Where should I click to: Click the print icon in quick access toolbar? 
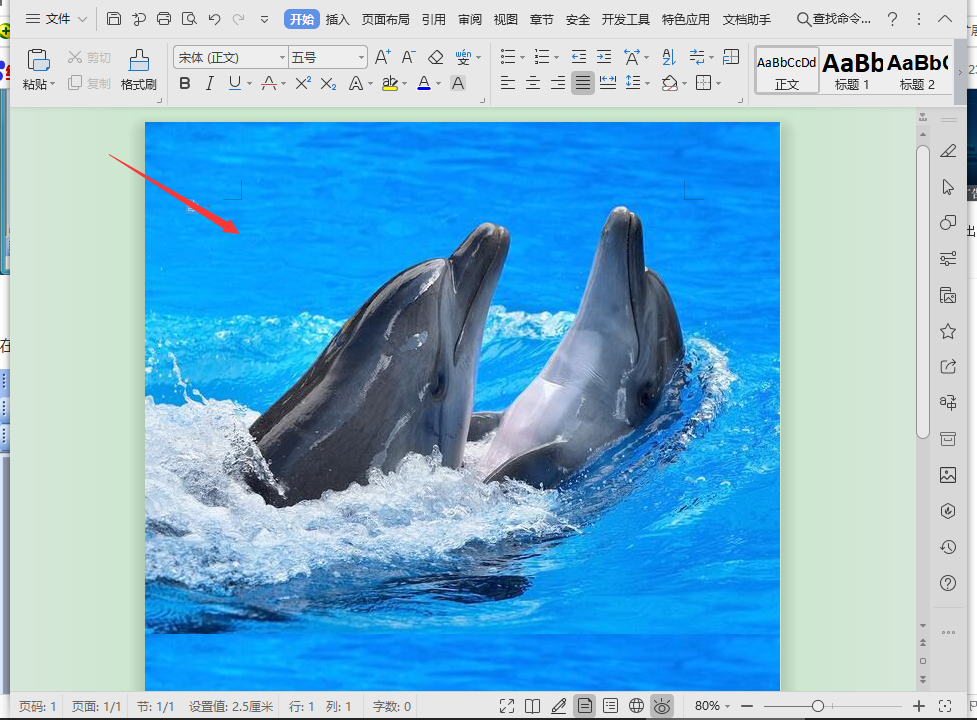coord(164,19)
